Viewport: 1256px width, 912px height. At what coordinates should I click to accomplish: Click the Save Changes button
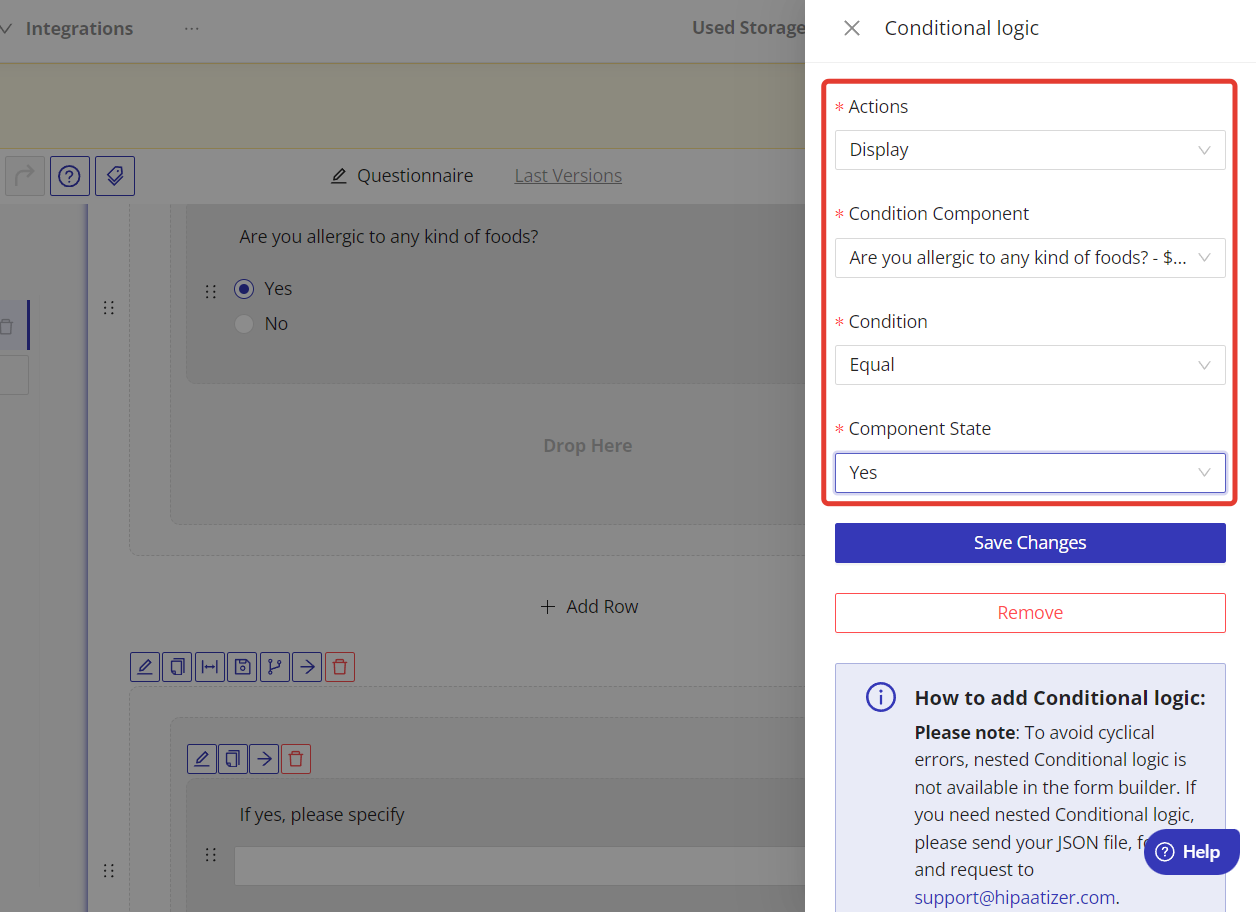pos(1029,543)
